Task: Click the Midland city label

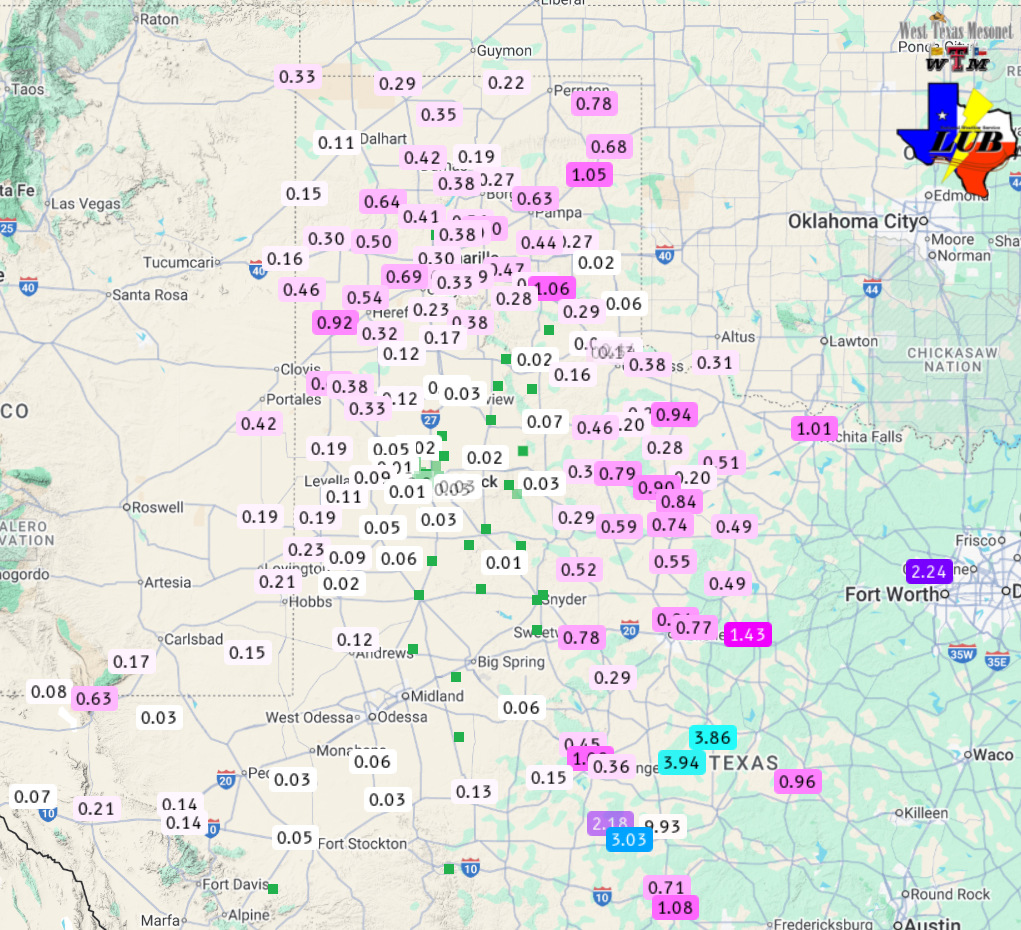Action: click(437, 696)
